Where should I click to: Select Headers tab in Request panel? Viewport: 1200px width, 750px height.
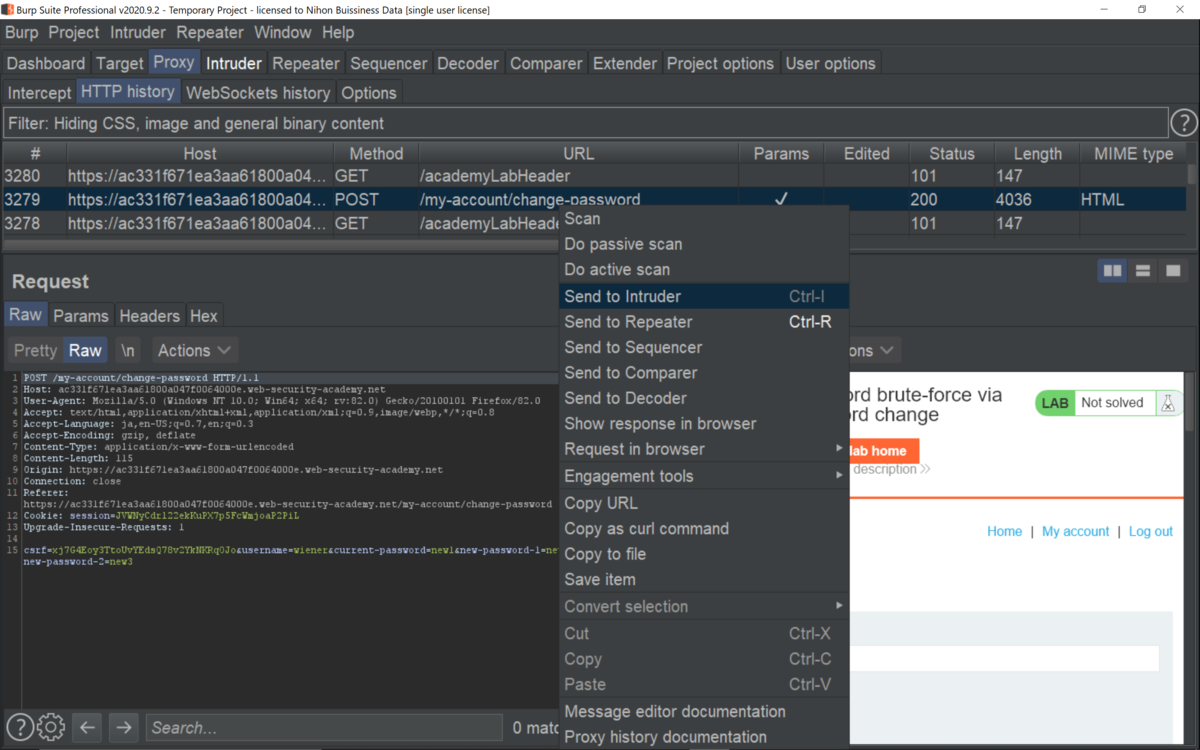click(x=149, y=315)
